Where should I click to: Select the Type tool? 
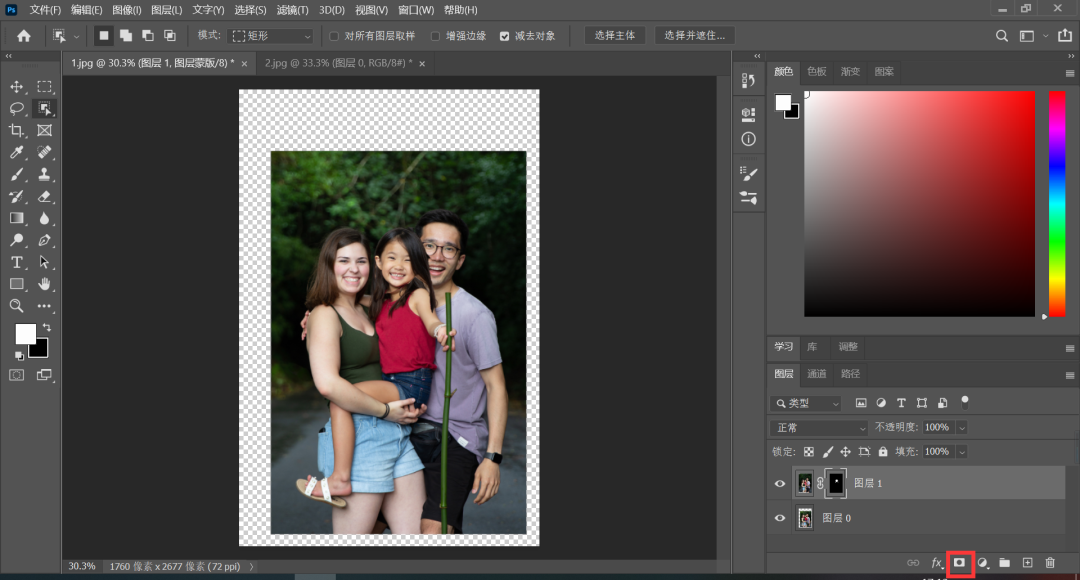pos(17,262)
